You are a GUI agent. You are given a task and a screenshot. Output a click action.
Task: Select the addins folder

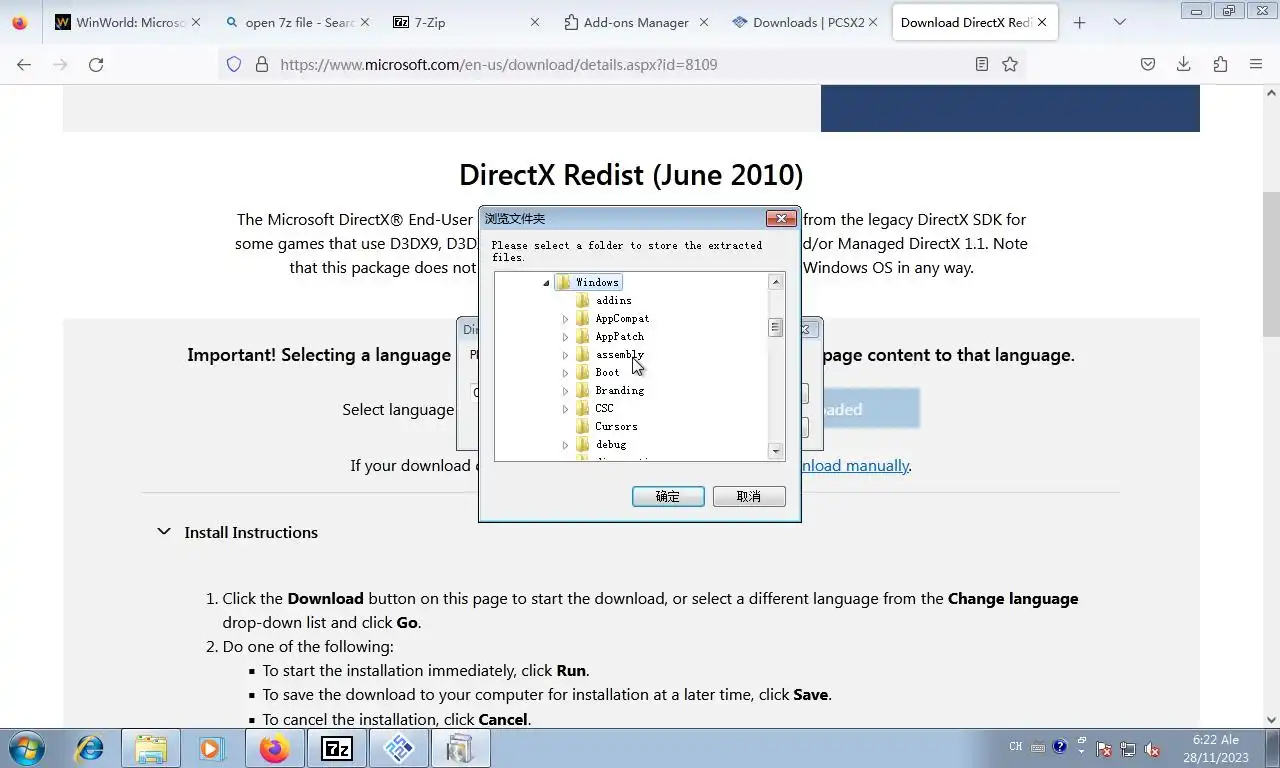pos(613,300)
